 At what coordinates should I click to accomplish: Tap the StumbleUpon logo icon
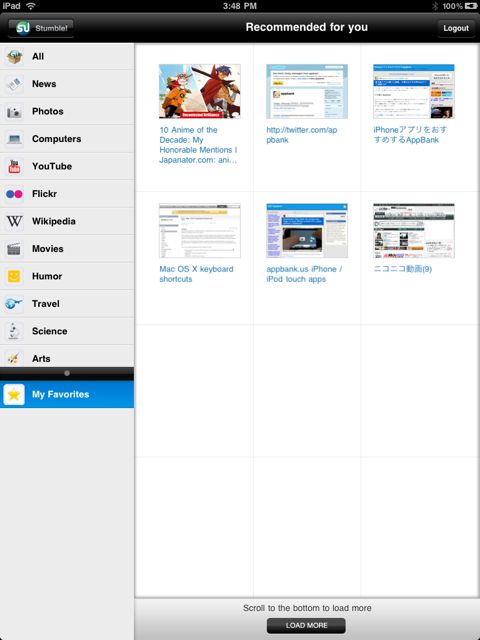pos(23,28)
